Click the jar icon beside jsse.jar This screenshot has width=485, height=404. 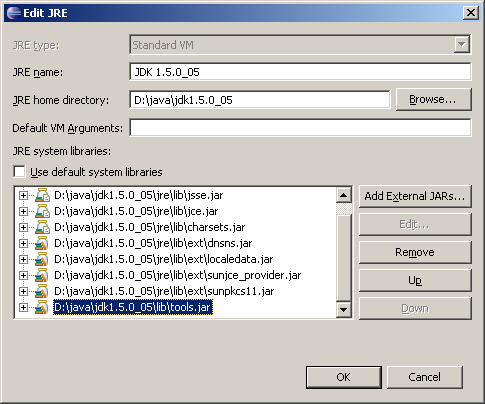coord(42,195)
